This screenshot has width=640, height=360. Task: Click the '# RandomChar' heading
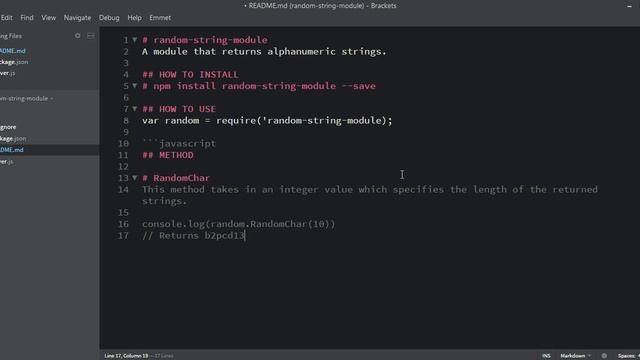176,178
